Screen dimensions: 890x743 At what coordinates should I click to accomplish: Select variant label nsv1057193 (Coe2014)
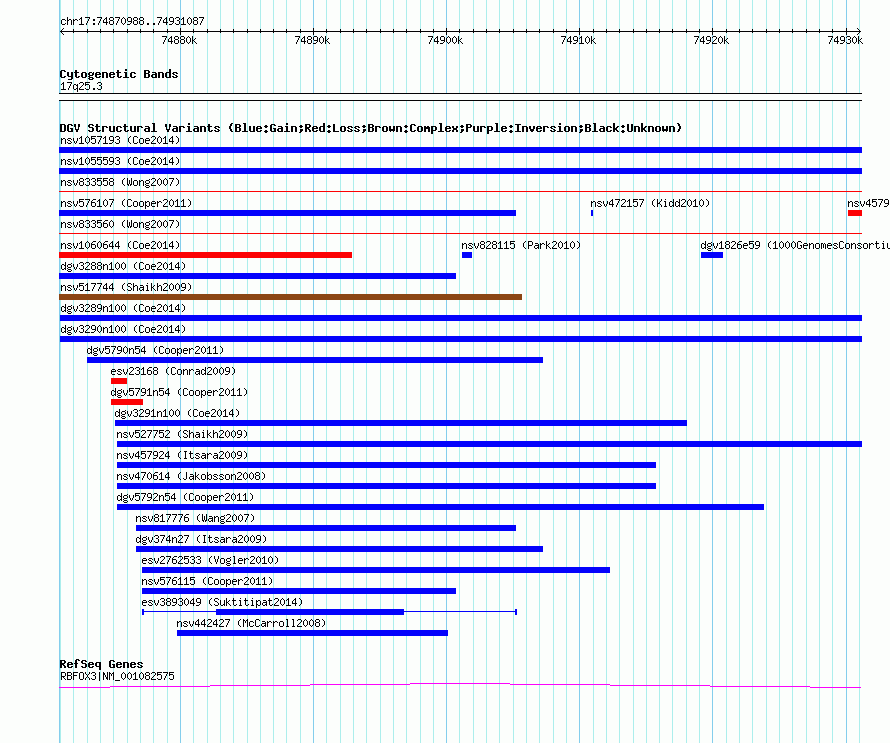120,140
